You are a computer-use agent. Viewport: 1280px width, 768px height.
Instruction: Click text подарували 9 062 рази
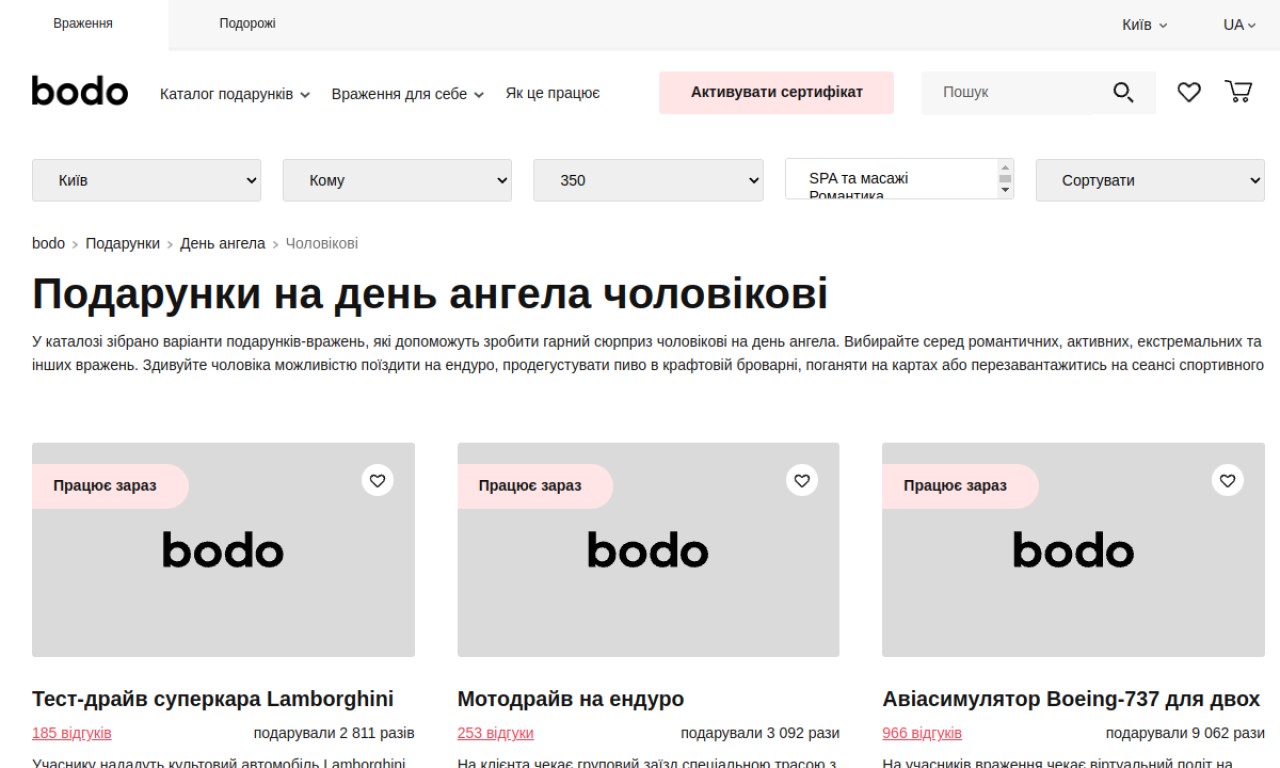tap(1185, 733)
